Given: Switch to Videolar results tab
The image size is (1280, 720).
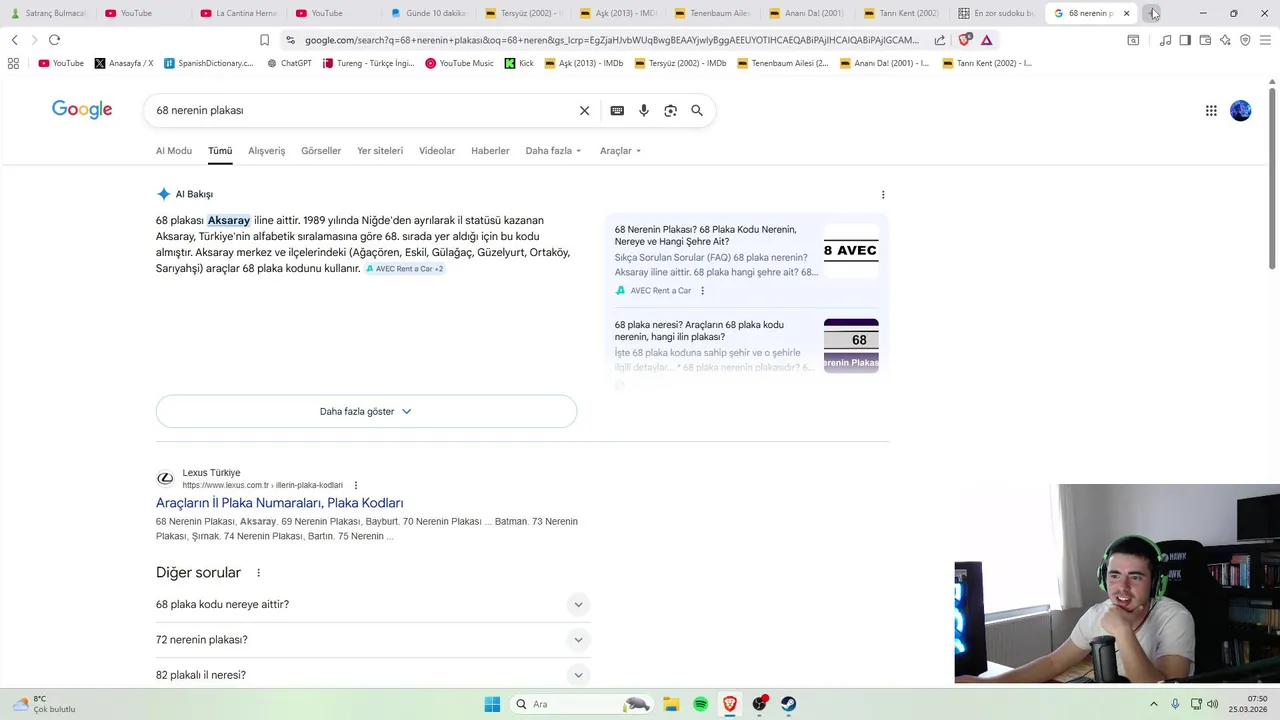Looking at the screenshot, I should tap(437, 151).
